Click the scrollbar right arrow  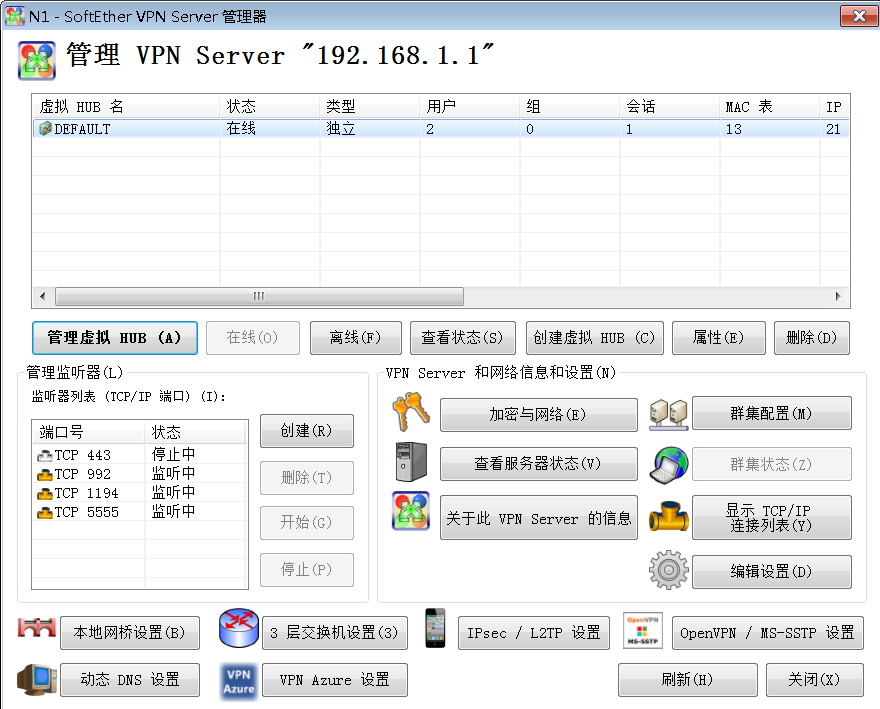[x=838, y=296]
